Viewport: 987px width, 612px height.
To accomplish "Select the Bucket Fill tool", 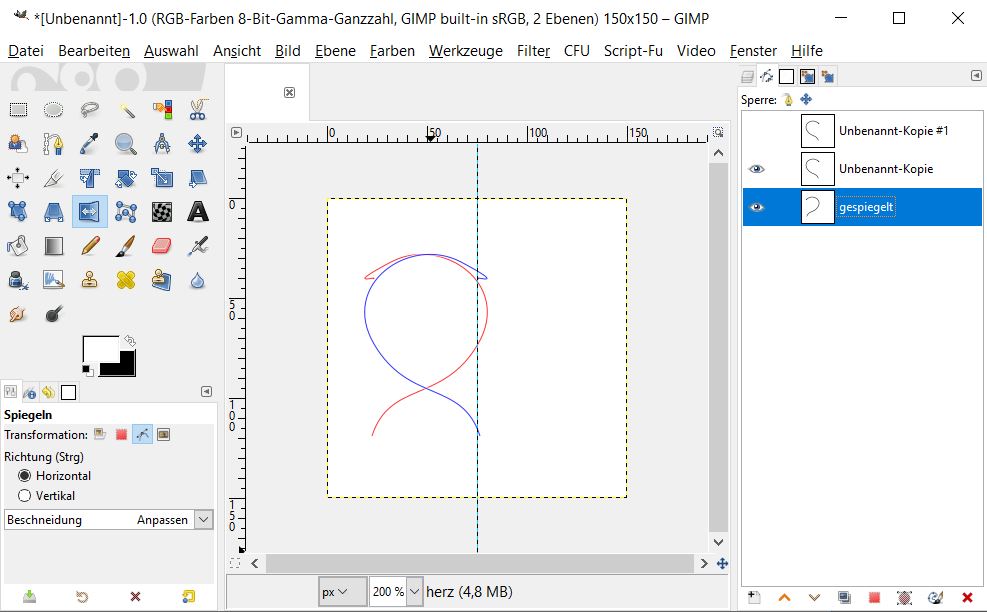I will click(x=18, y=245).
